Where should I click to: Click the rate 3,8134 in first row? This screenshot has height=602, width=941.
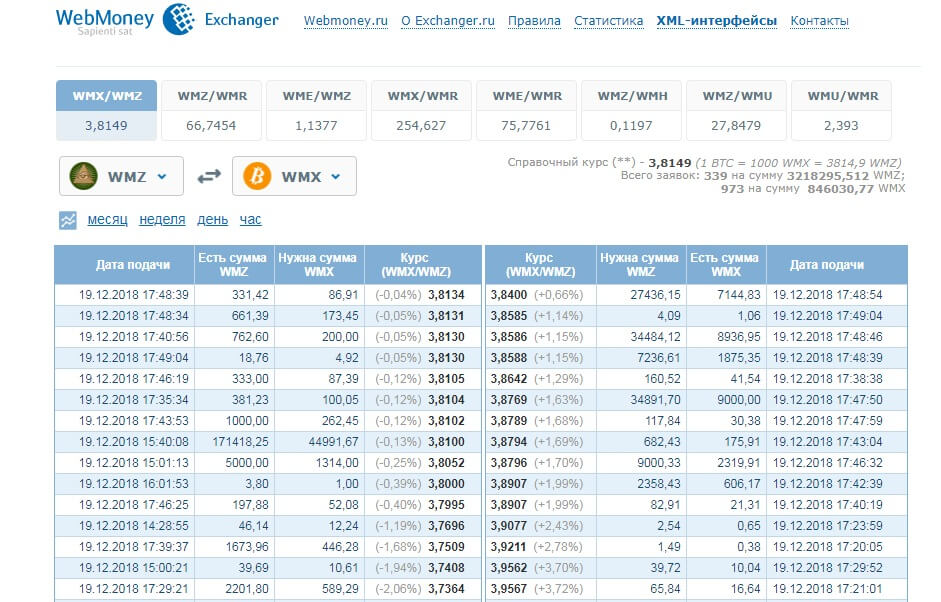tap(446, 295)
